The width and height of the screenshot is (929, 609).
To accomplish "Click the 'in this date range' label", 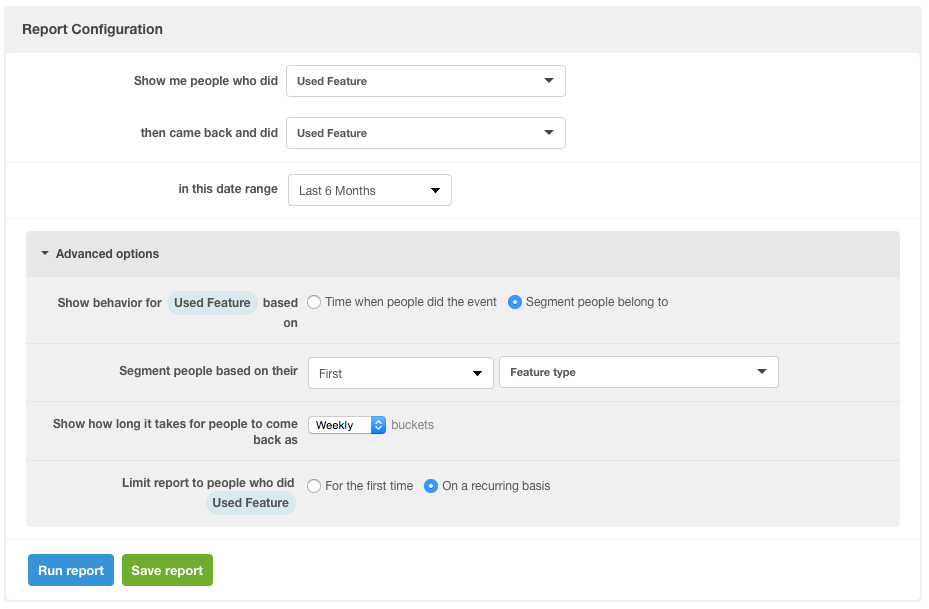I will pyautogui.click(x=228, y=189).
